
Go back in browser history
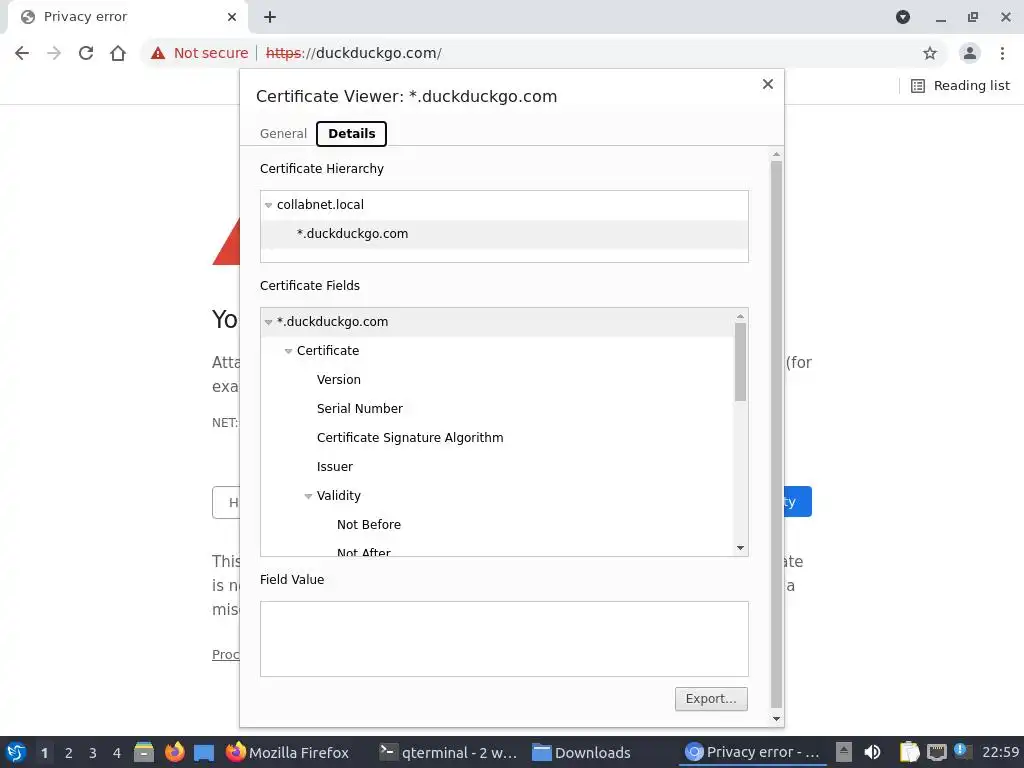(x=22, y=53)
